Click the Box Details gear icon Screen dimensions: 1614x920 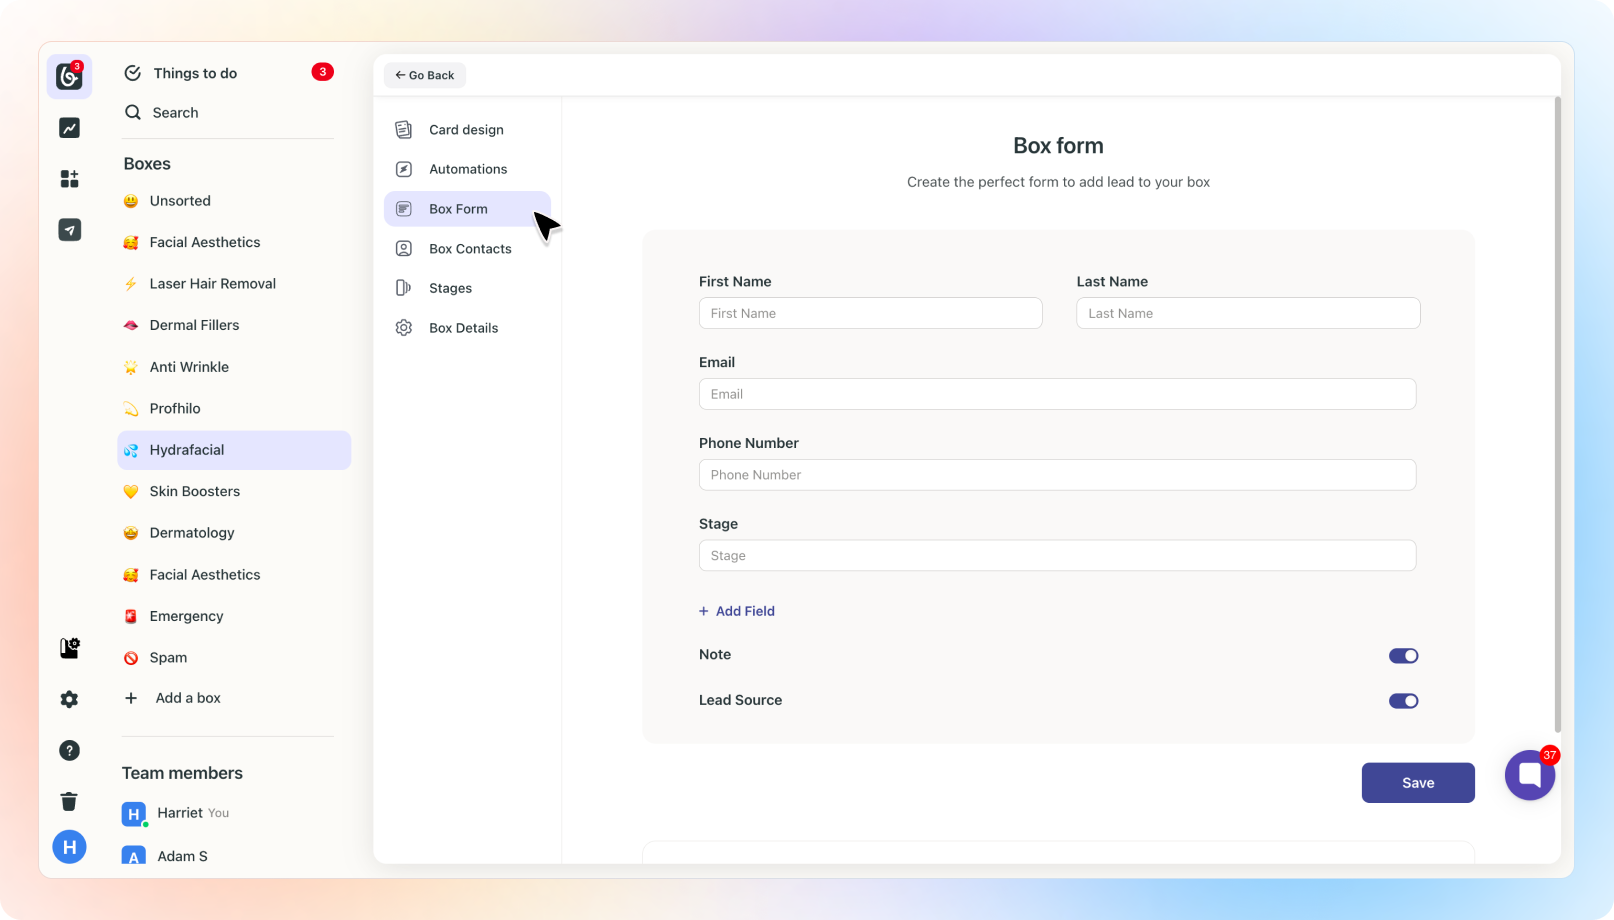pyautogui.click(x=404, y=328)
